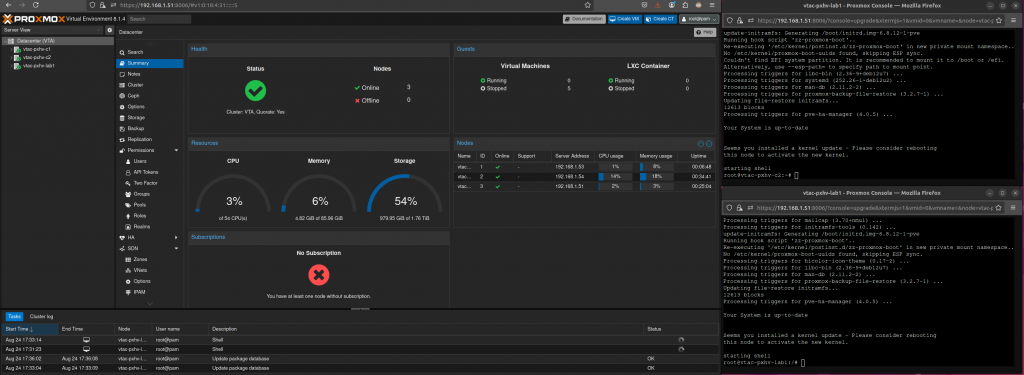Click the Backup floppy icon
This screenshot has height=375, width=1024.
click(123, 129)
